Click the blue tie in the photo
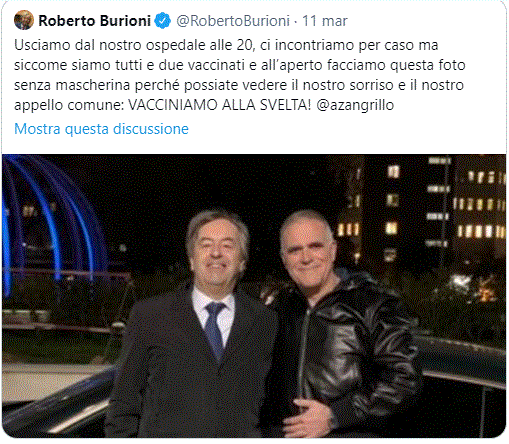Image resolution: width=509 pixels, height=444 pixels. (215, 330)
